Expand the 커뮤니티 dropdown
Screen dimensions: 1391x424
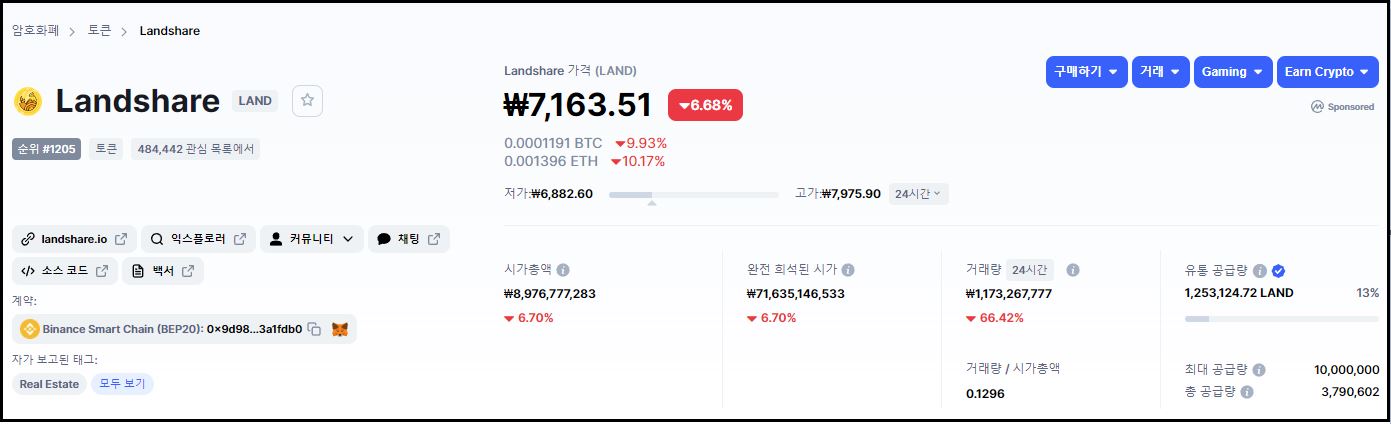(x=312, y=239)
